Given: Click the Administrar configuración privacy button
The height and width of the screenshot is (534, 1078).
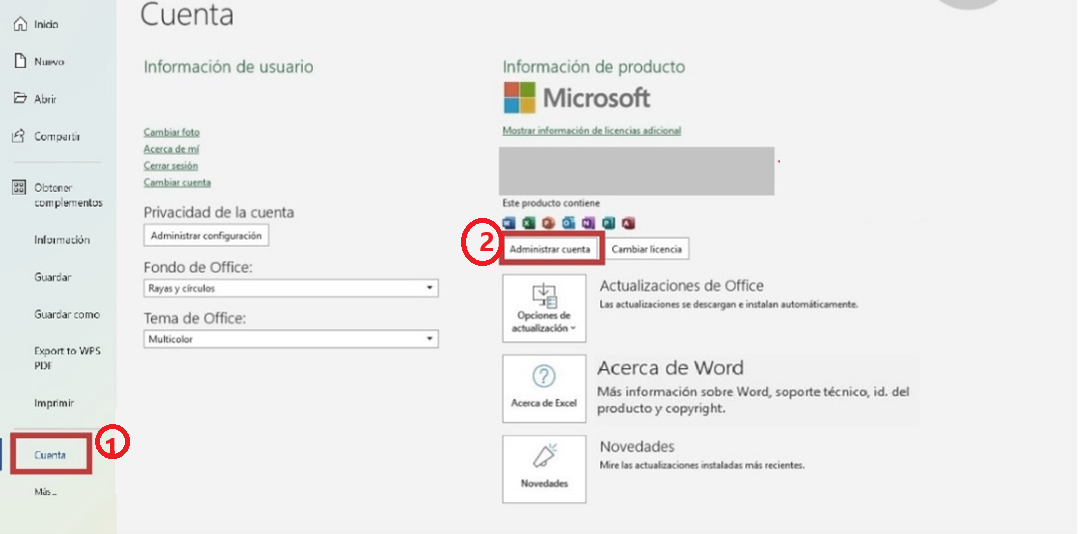Looking at the screenshot, I should click(206, 235).
